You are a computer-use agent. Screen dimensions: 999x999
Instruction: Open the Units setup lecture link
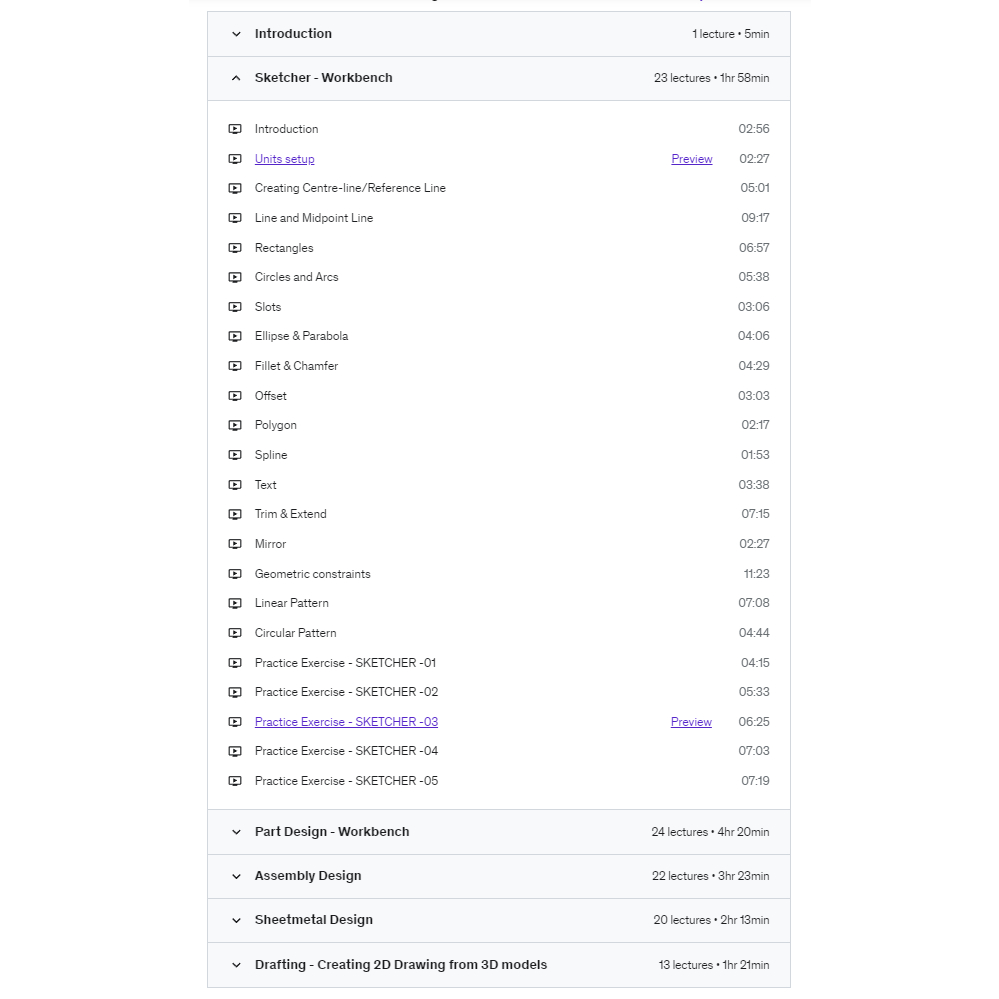(x=284, y=159)
